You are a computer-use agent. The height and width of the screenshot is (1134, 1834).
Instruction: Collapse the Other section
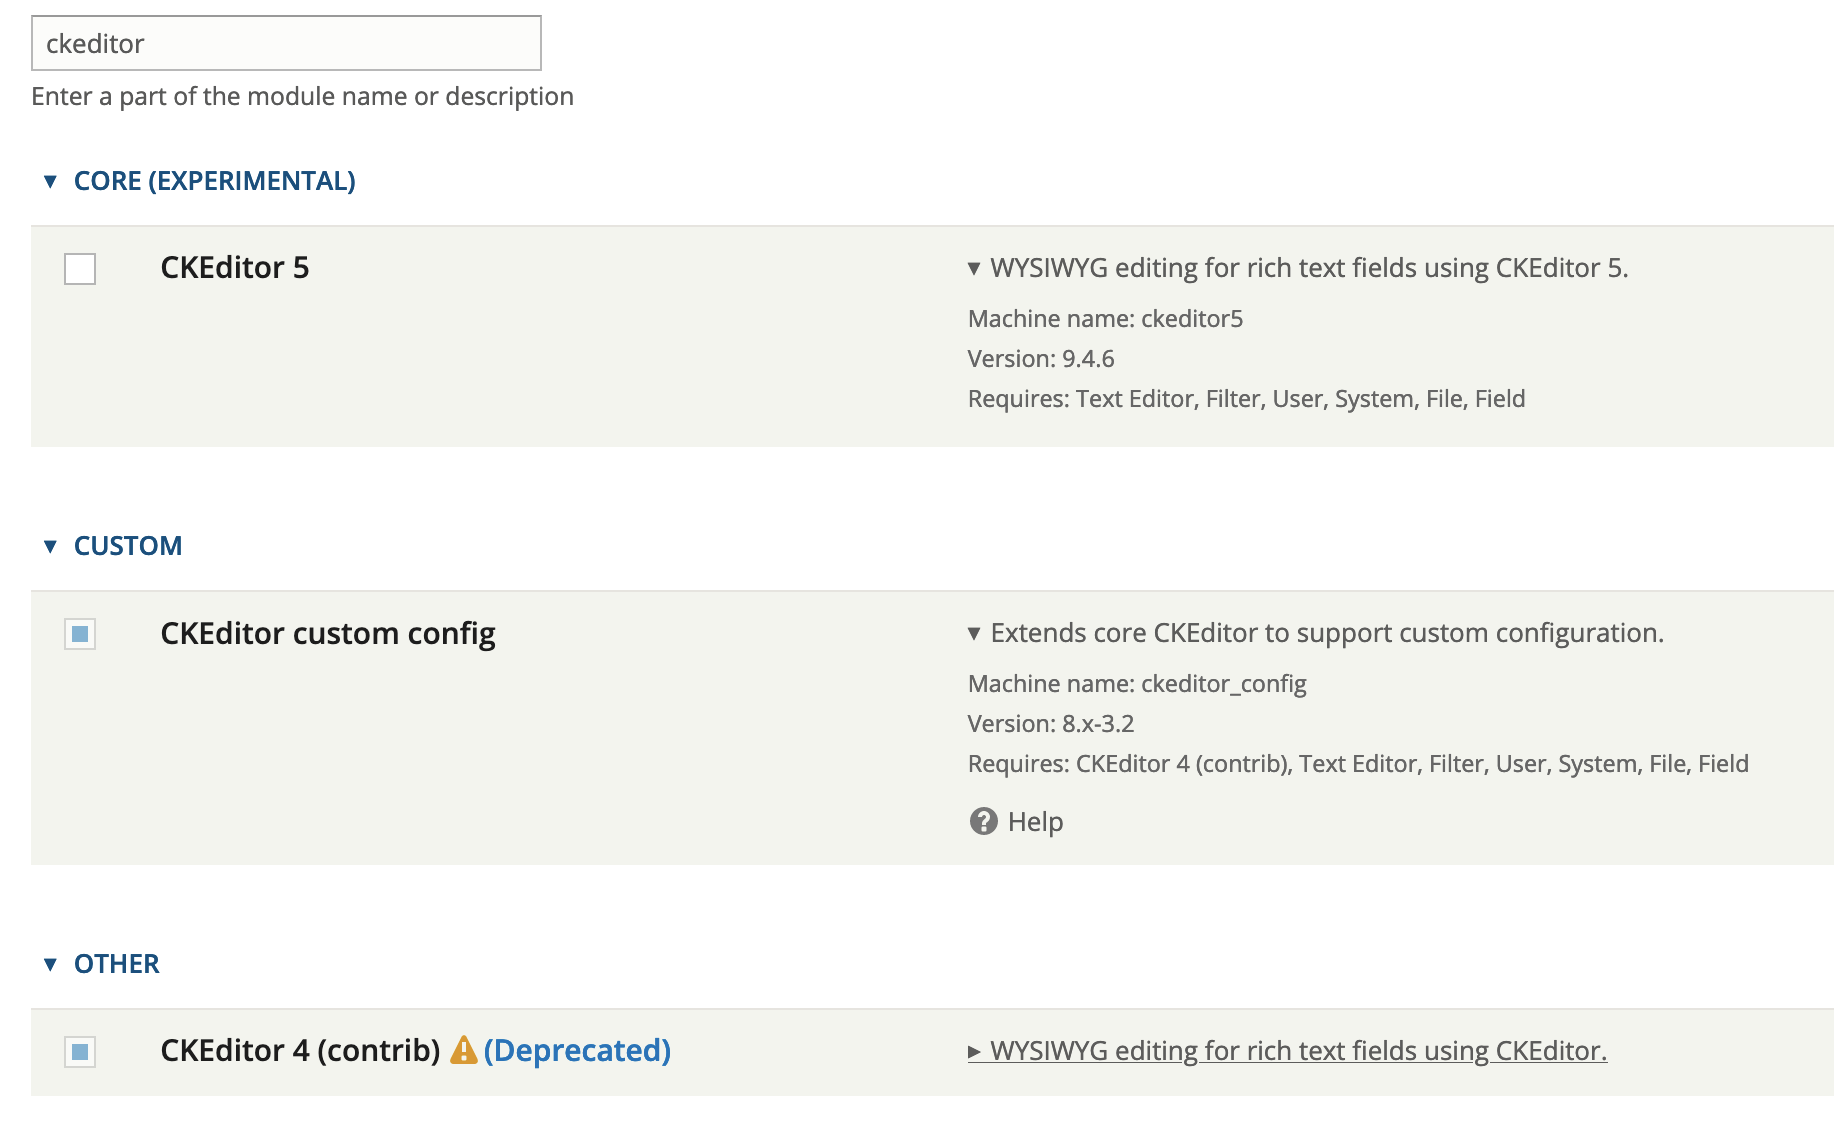click(x=101, y=964)
